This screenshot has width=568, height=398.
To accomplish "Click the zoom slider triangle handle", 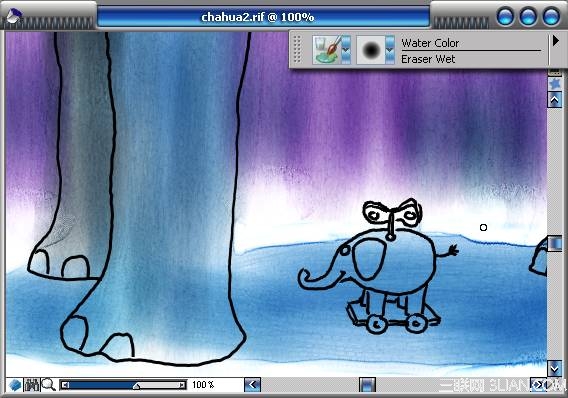I will 137,386.
